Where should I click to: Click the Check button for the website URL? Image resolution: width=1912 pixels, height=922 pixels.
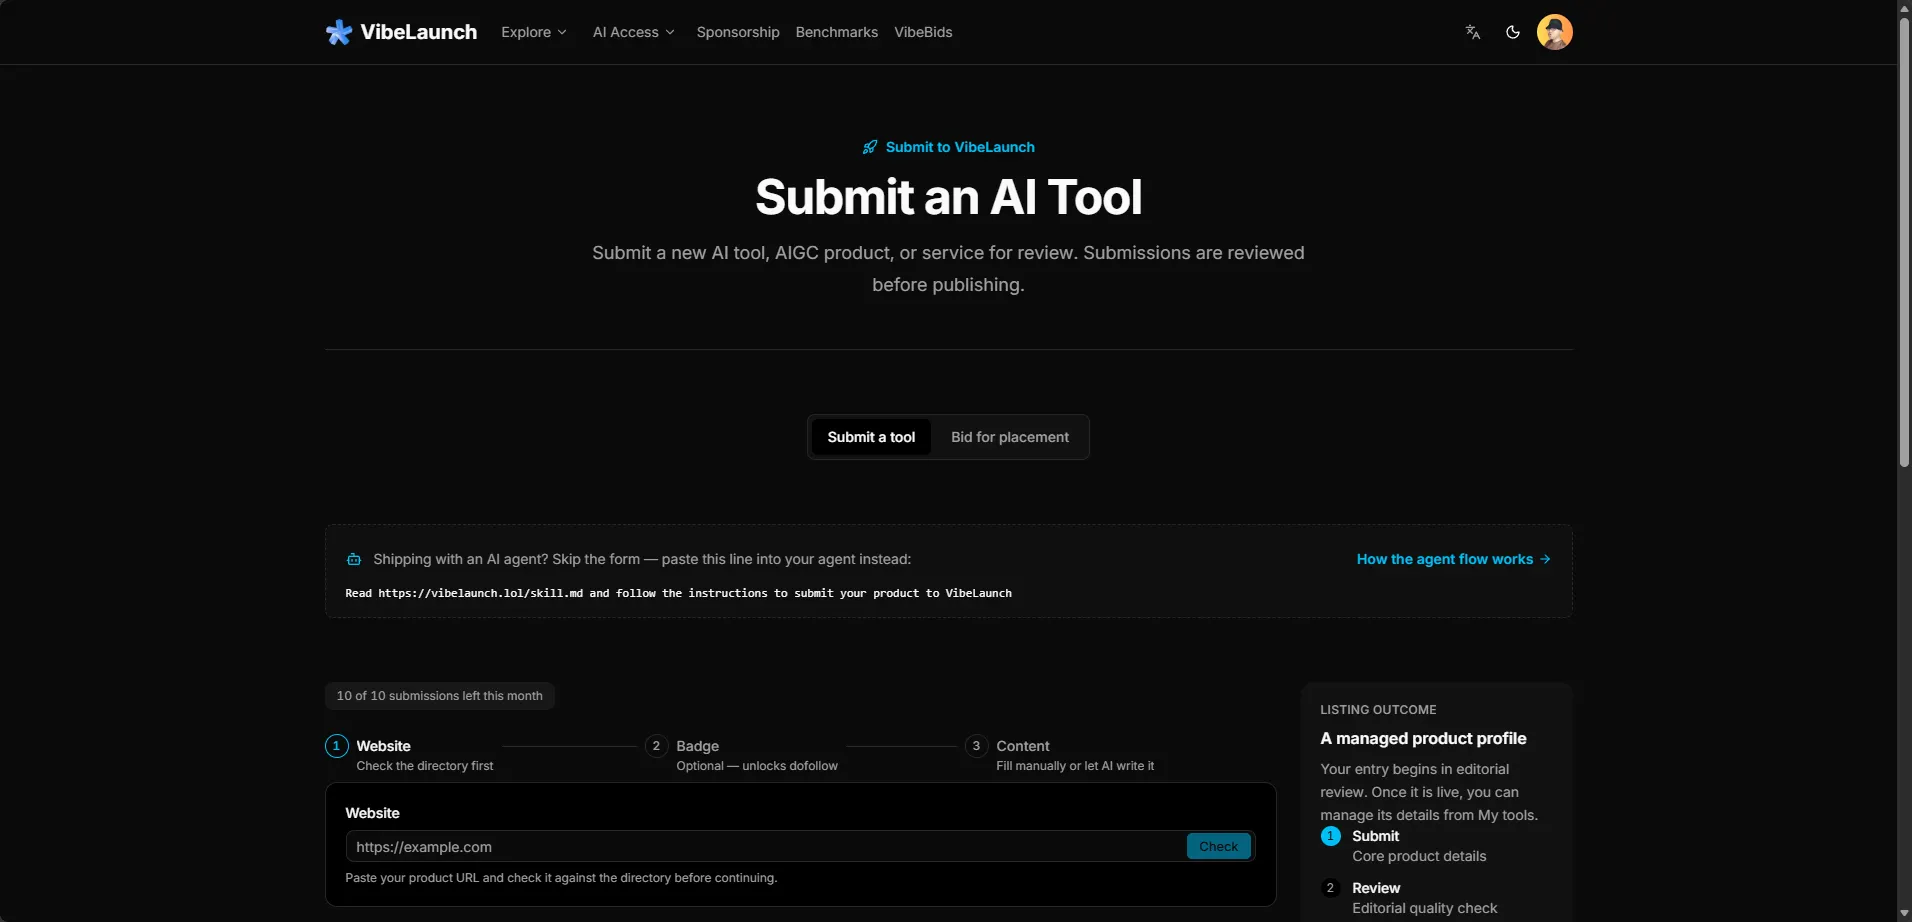pyautogui.click(x=1218, y=846)
